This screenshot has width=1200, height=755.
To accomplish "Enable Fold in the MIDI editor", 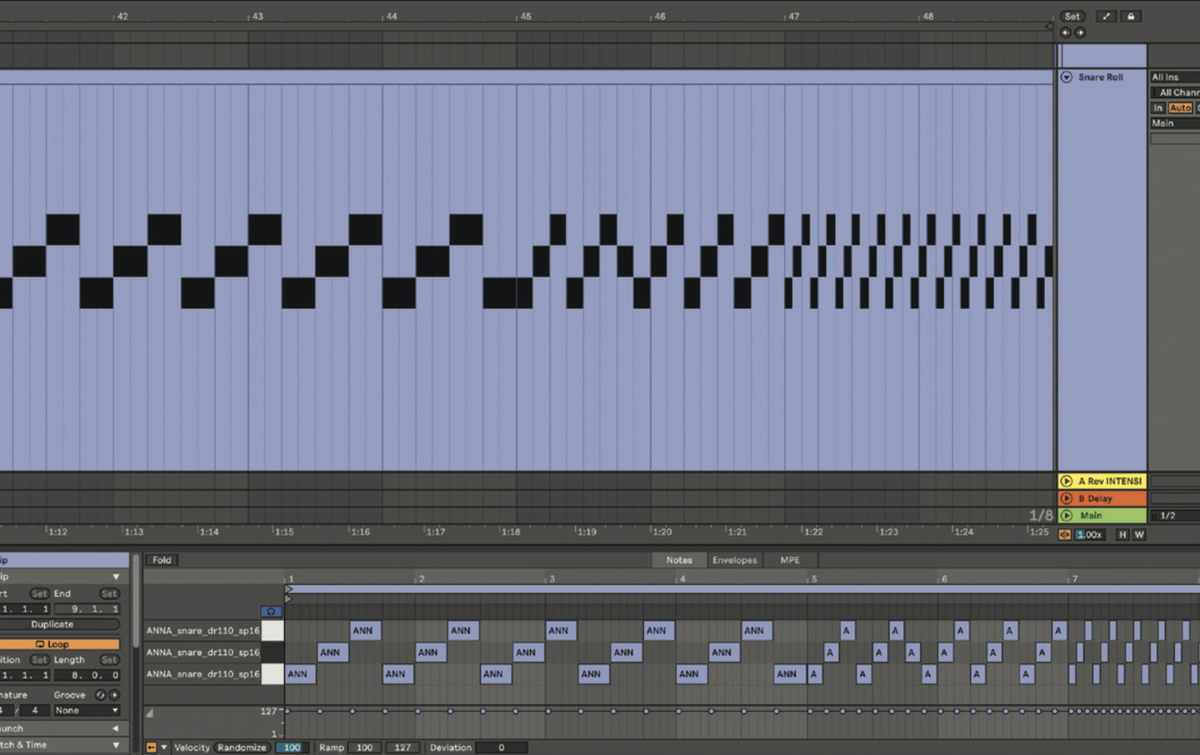I will 161,560.
